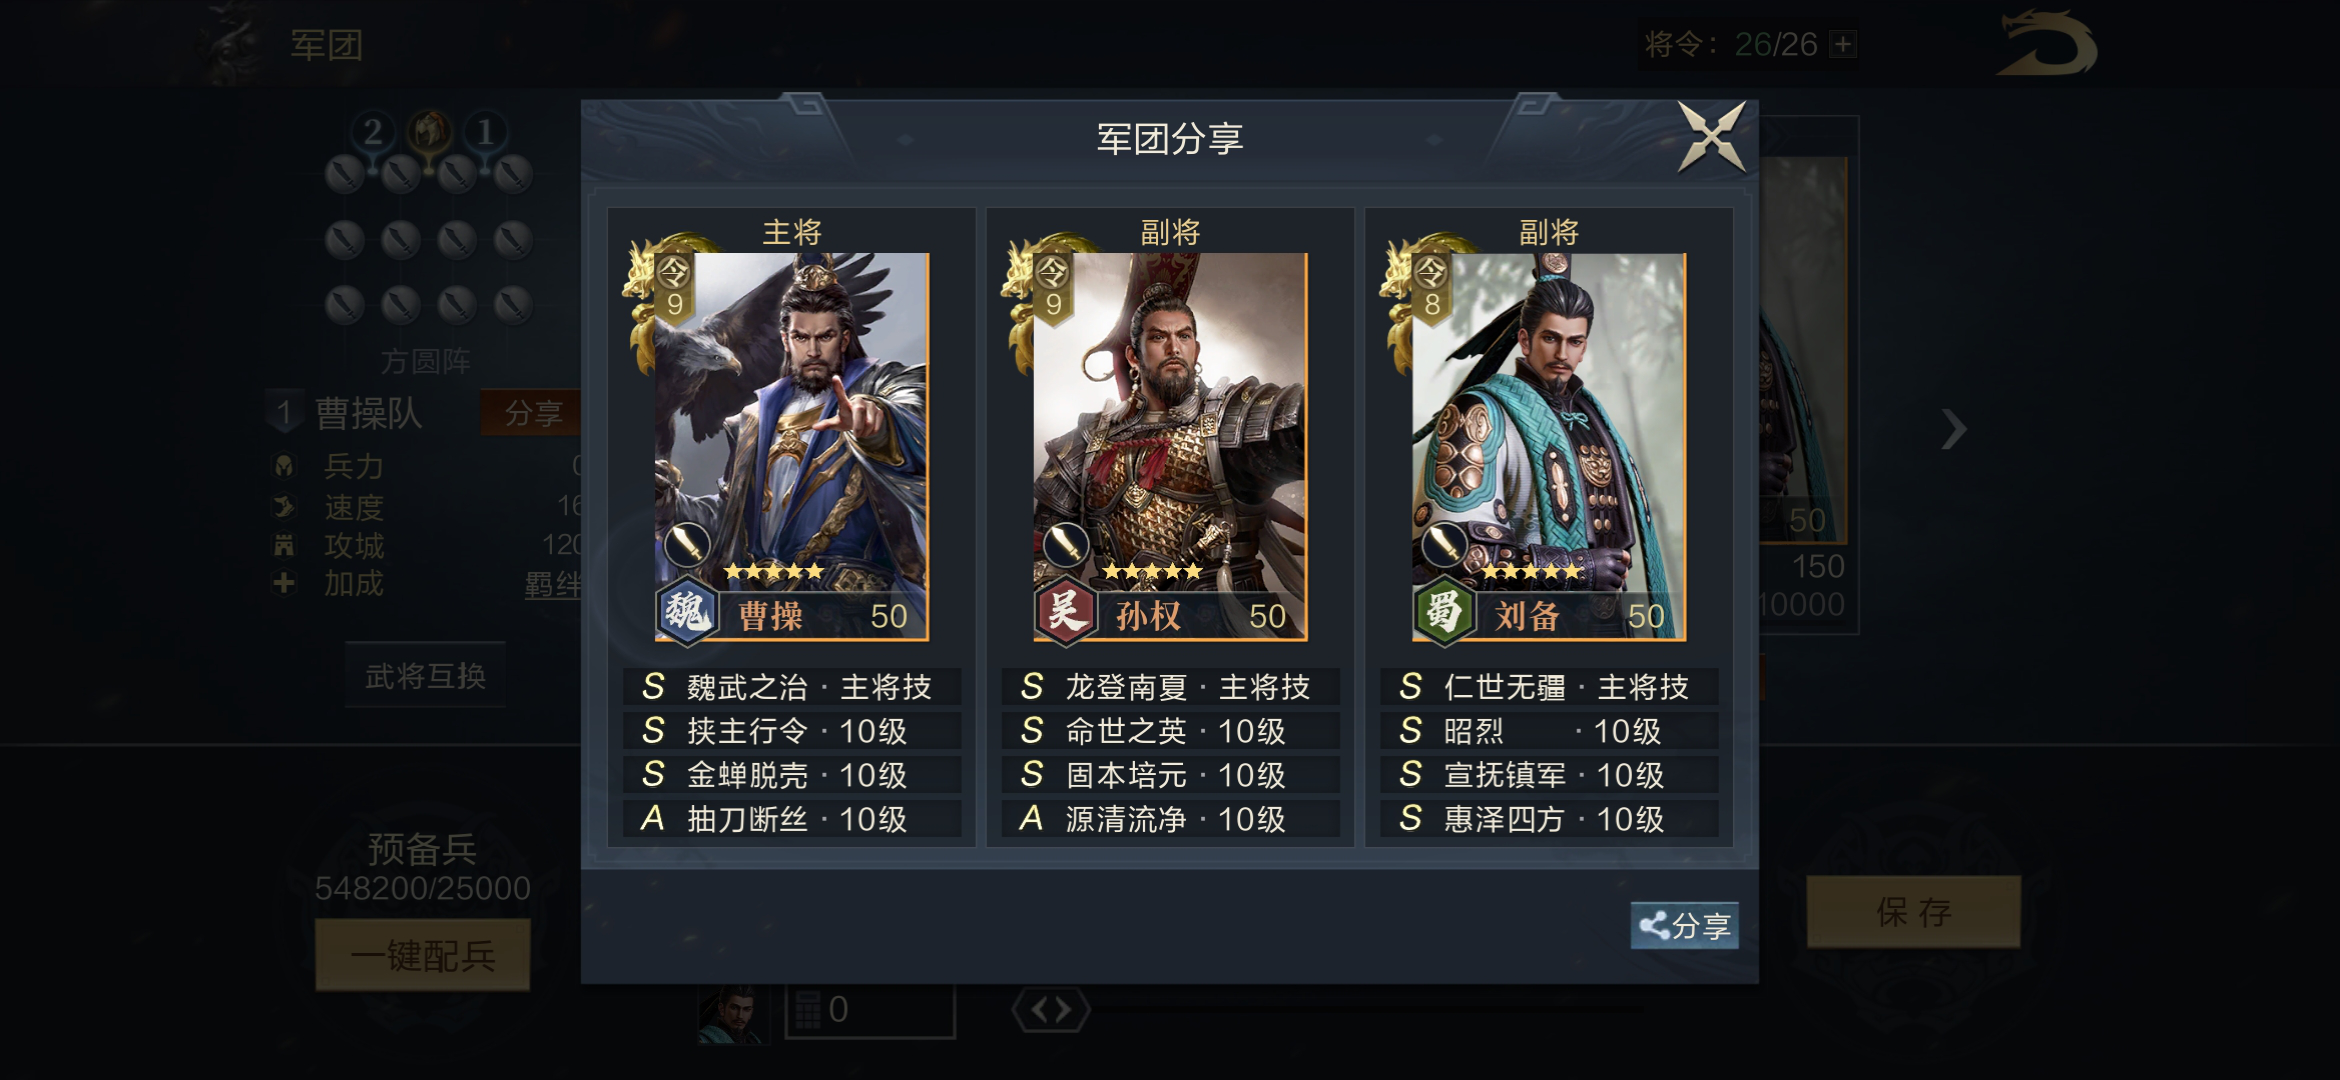Select the 刘备 general card
Viewport: 2340px width, 1080px height.
click(x=1548, y=446)
